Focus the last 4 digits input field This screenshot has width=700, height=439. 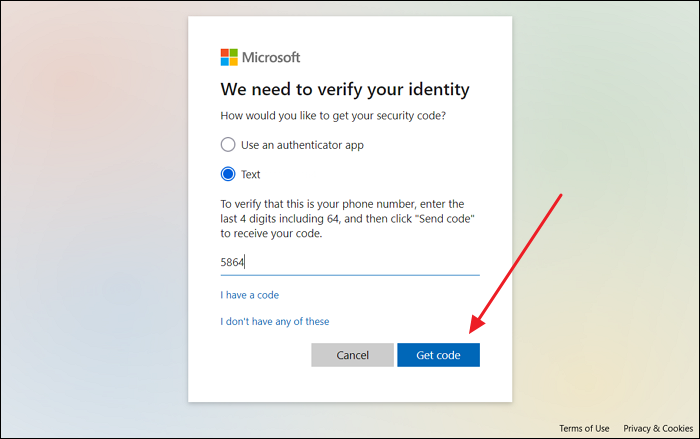point(350,262)
